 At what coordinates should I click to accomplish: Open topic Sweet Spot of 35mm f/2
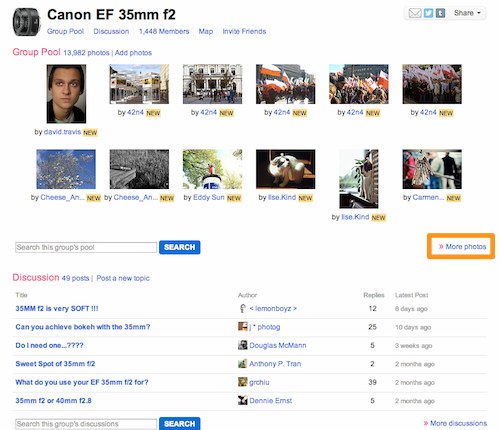coord(55,363)
